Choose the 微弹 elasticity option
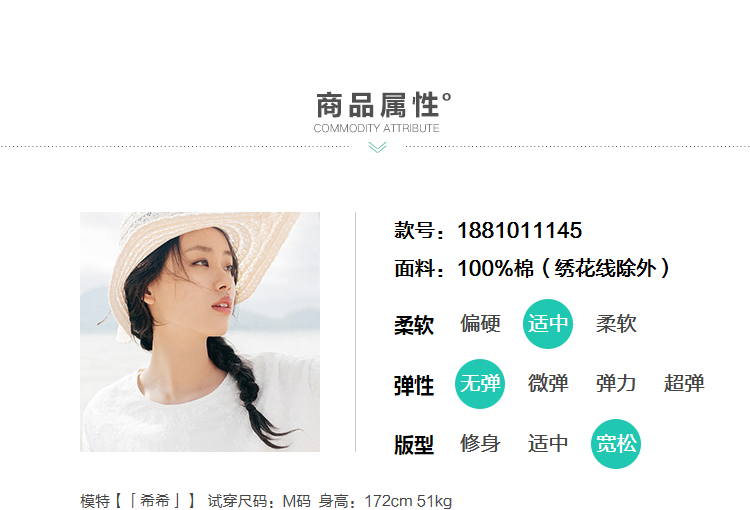The width and height of the screenshot is (750, 510). tap(548, 384)
